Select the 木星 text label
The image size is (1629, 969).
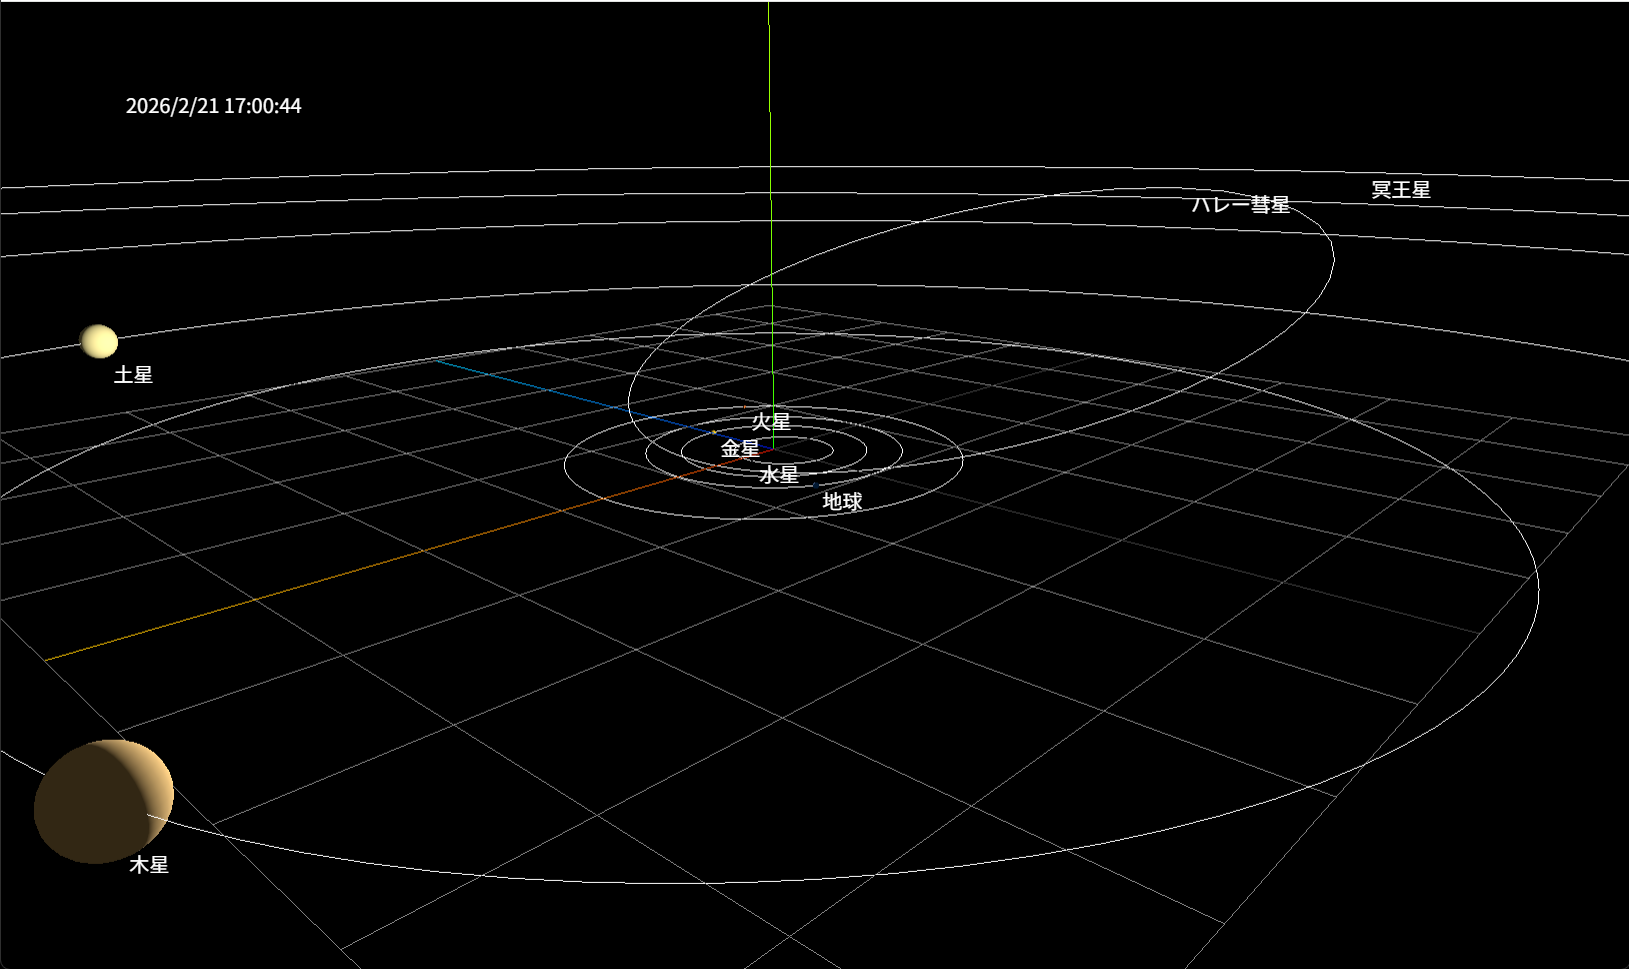pyautogui.click(x=149, y=864)
